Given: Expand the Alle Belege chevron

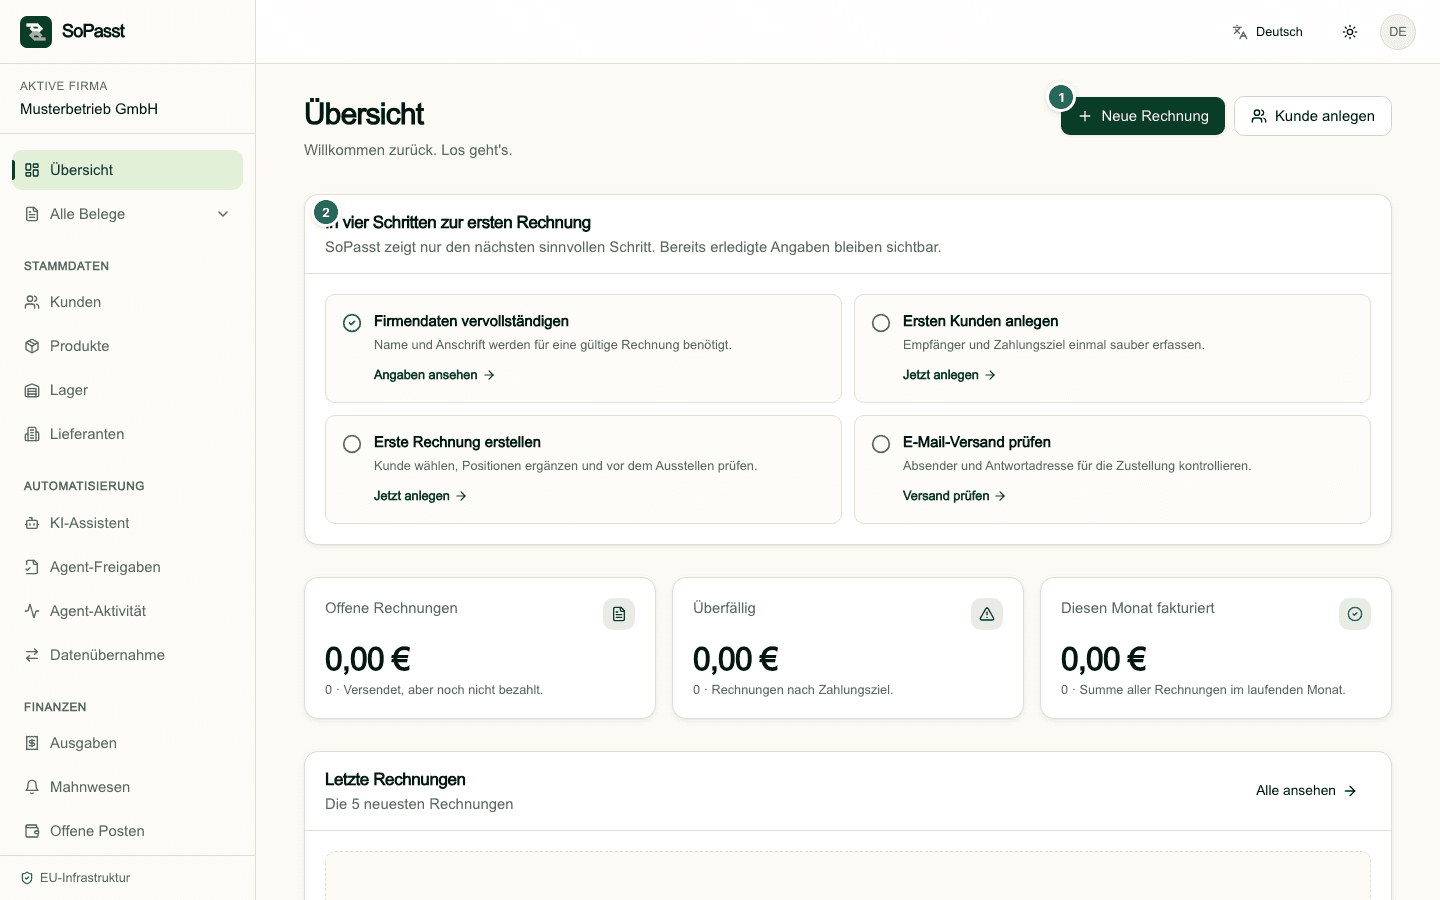Looking at the screenshot, I should click(x=223, y=214).
